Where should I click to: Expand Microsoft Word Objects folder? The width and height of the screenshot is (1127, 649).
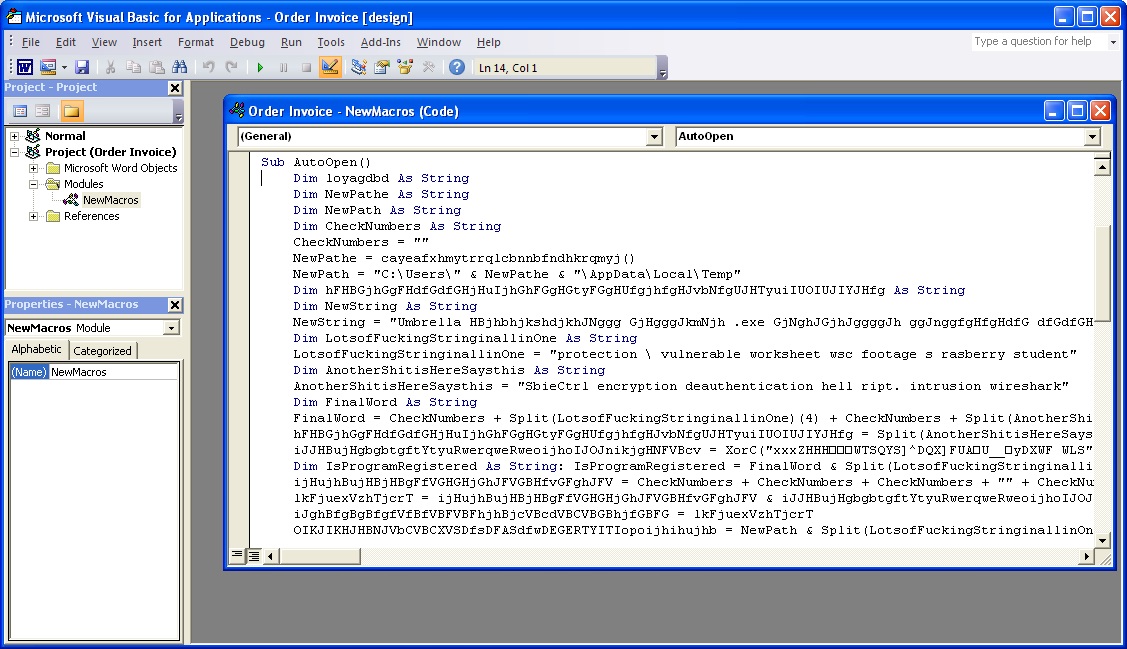tap(33, 168)
